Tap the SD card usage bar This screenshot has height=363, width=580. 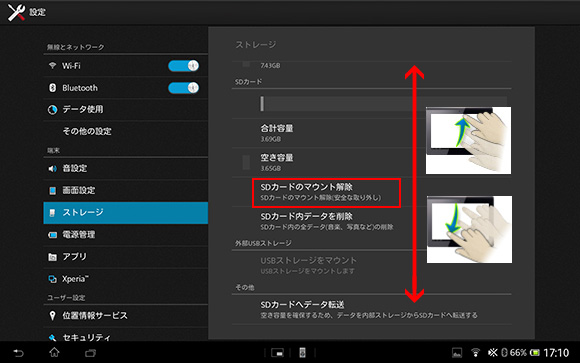tap(383, 104)
